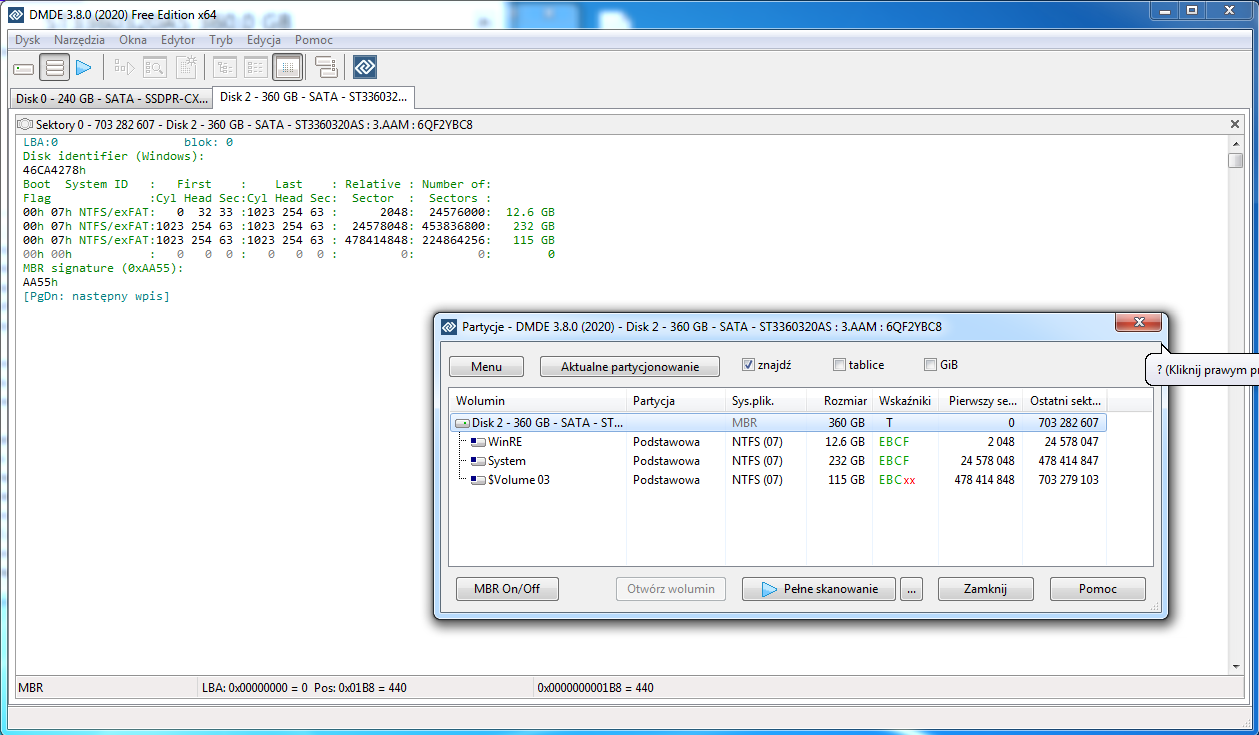The width and height of the screenshot is (1259, 735).
Task: Click the editor scrollbar up arrow
Action: [1236, 143]
